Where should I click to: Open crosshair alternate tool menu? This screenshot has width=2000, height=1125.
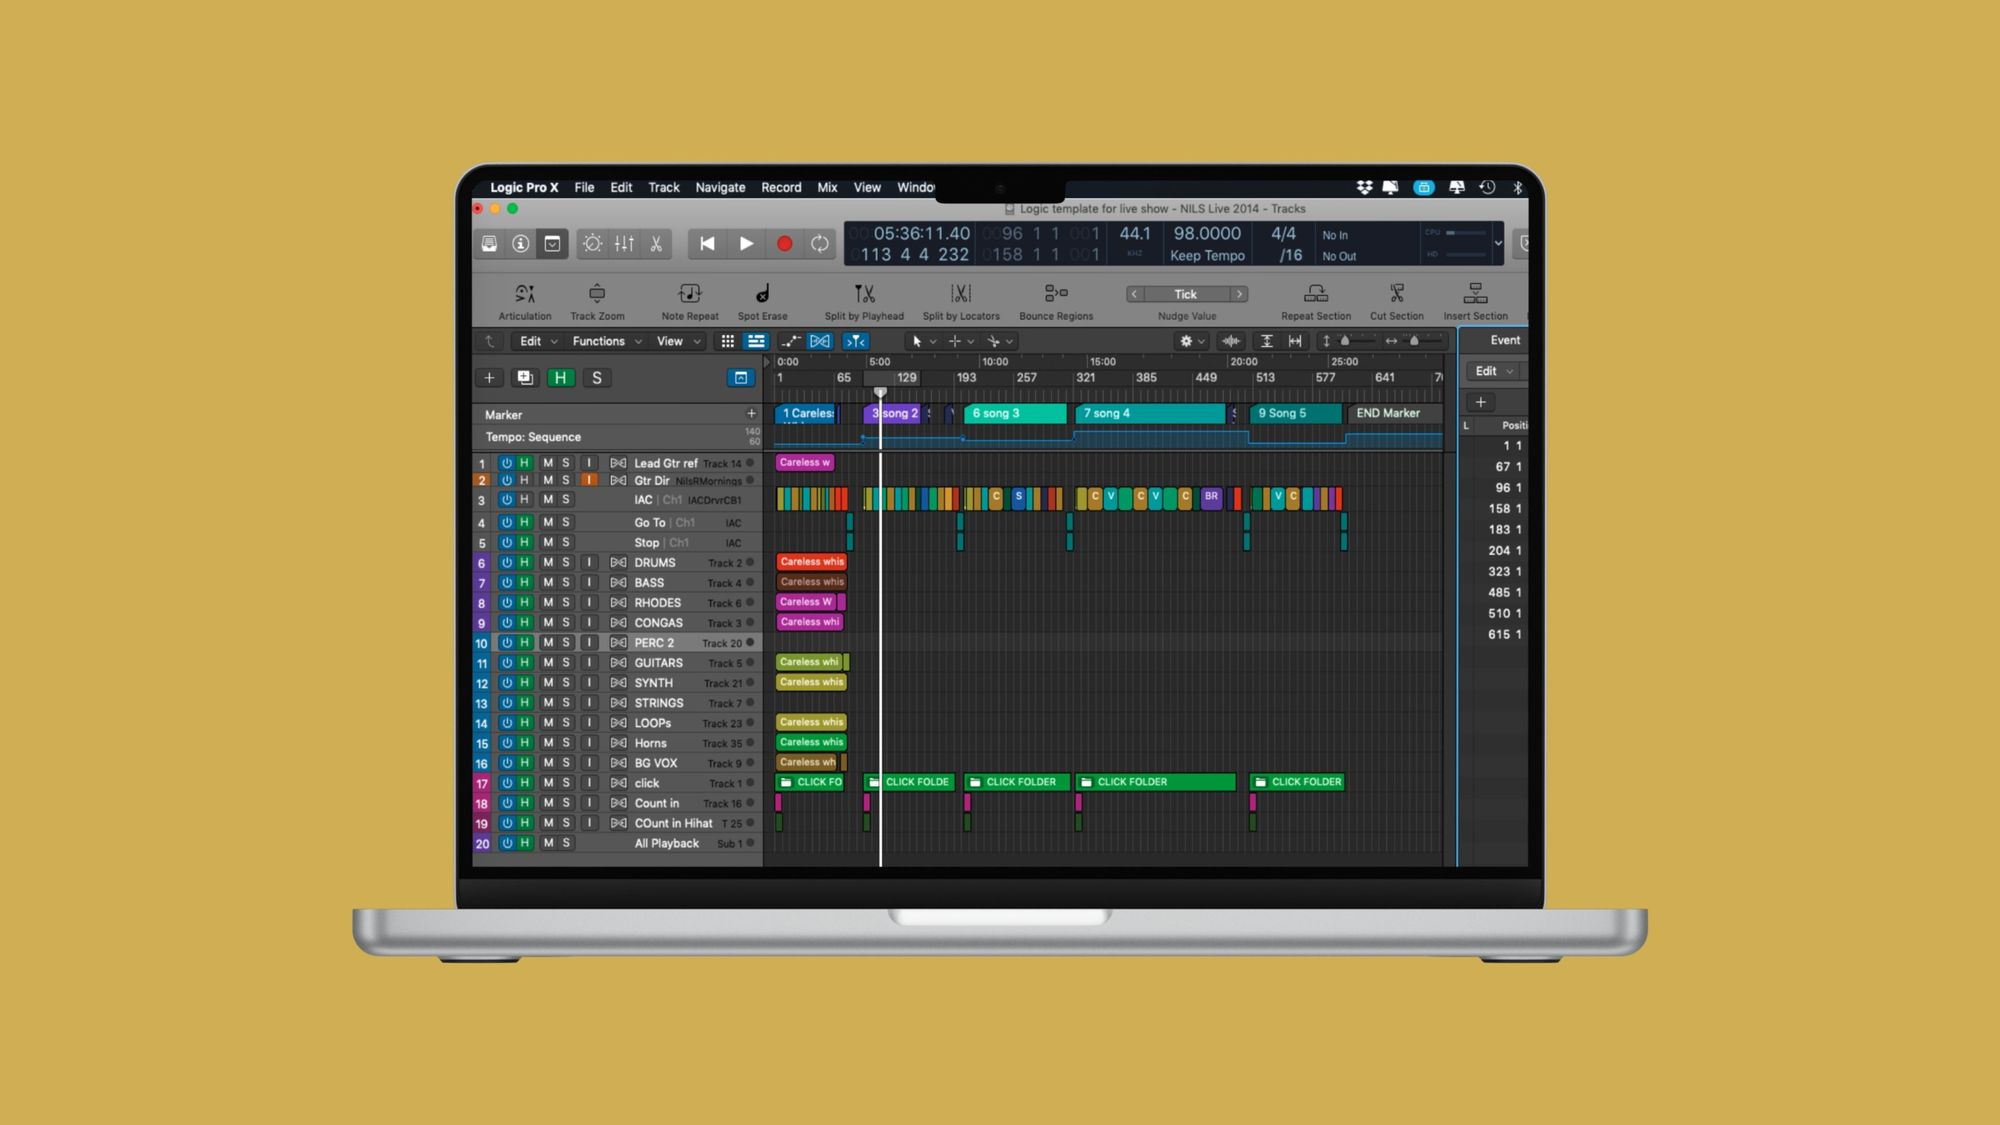(960, 342)
